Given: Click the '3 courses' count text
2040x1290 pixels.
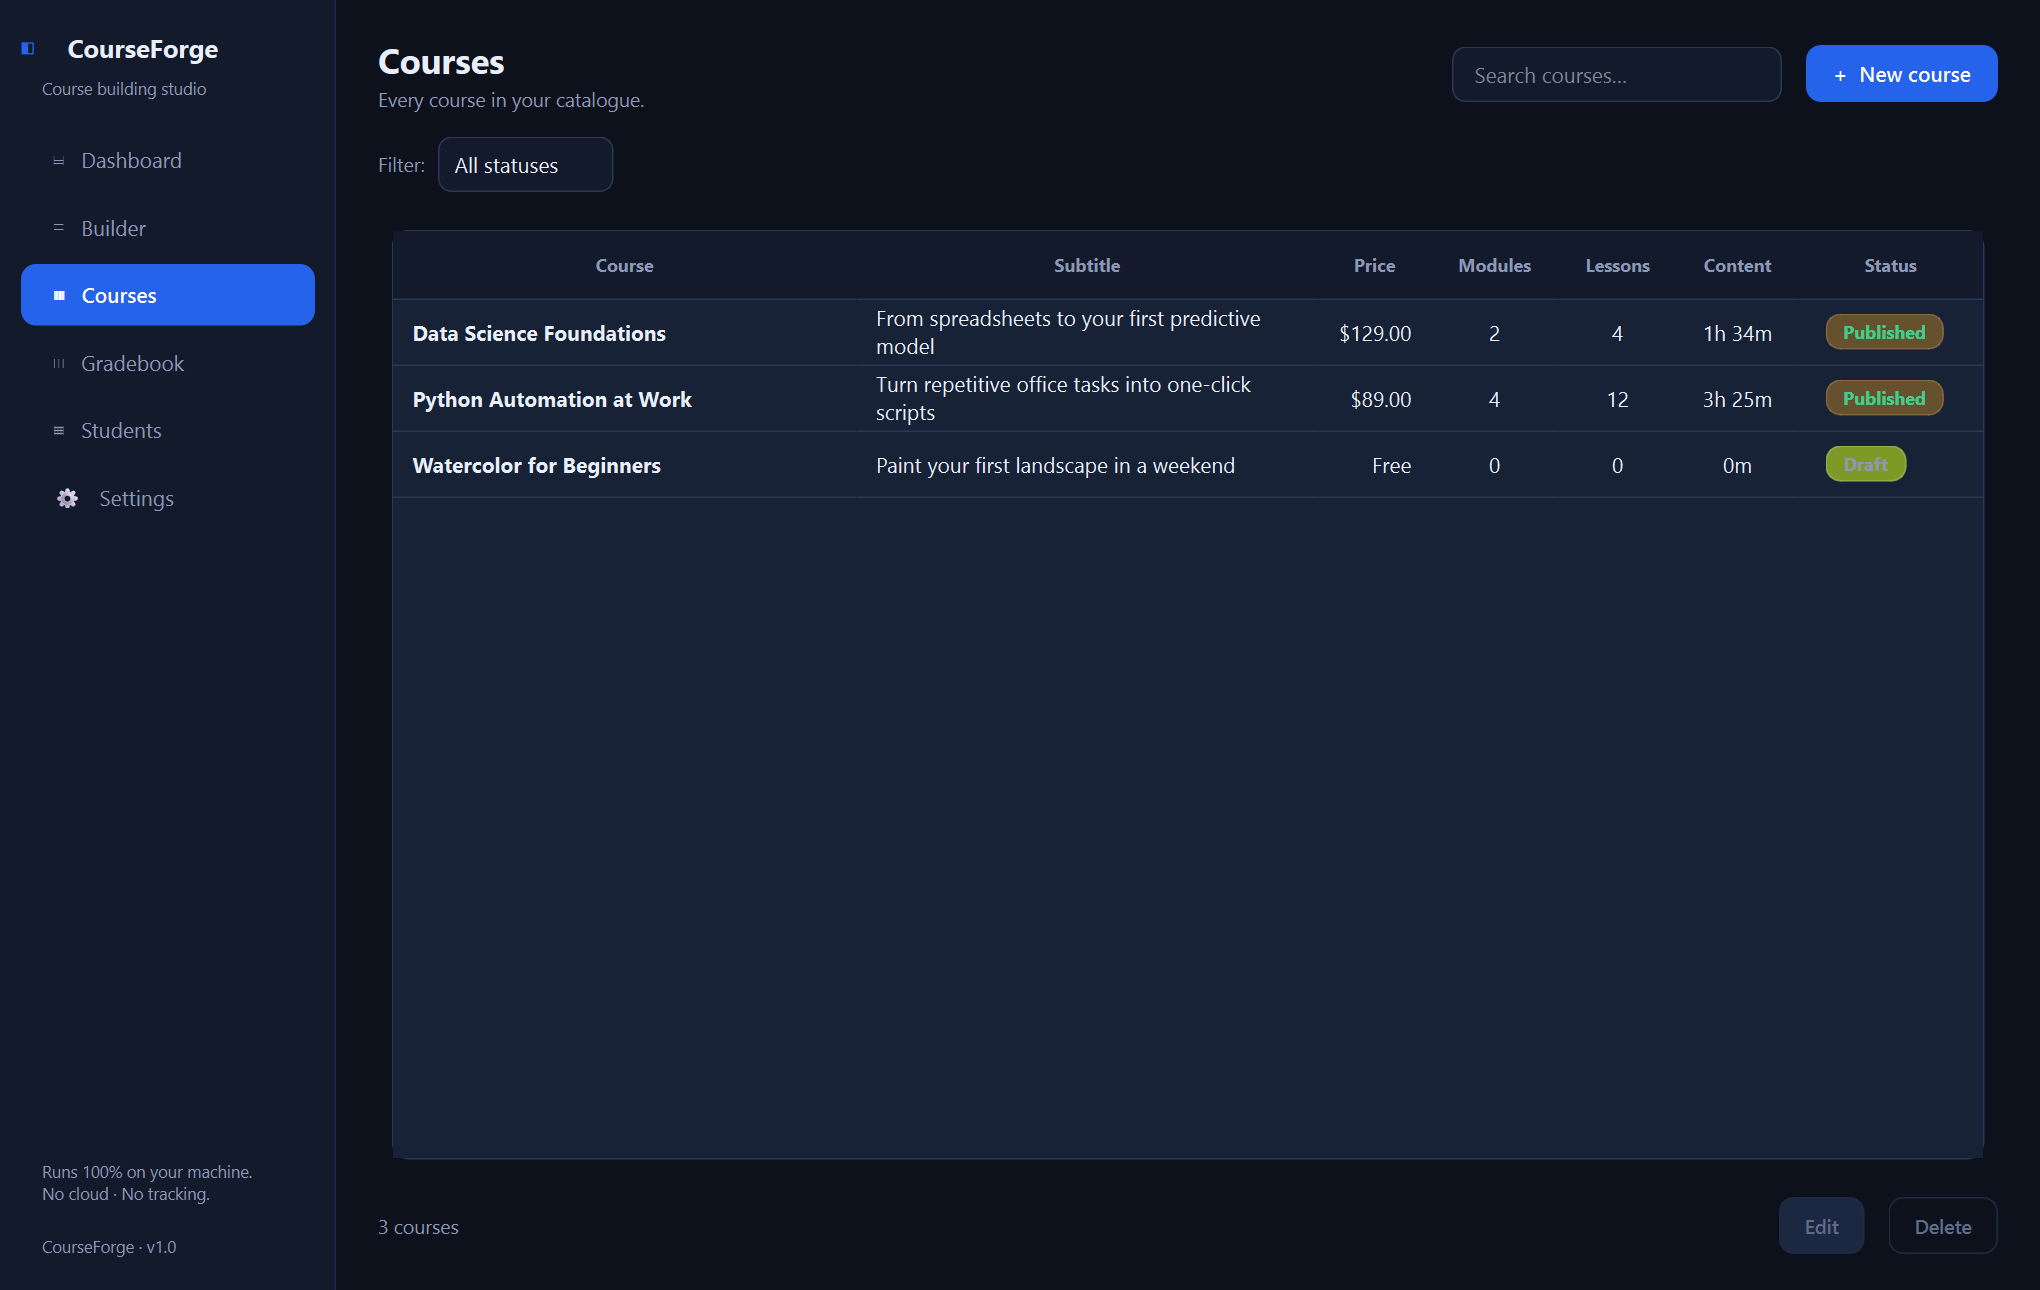Looking at the screenshot, I should pos(418,1227).
